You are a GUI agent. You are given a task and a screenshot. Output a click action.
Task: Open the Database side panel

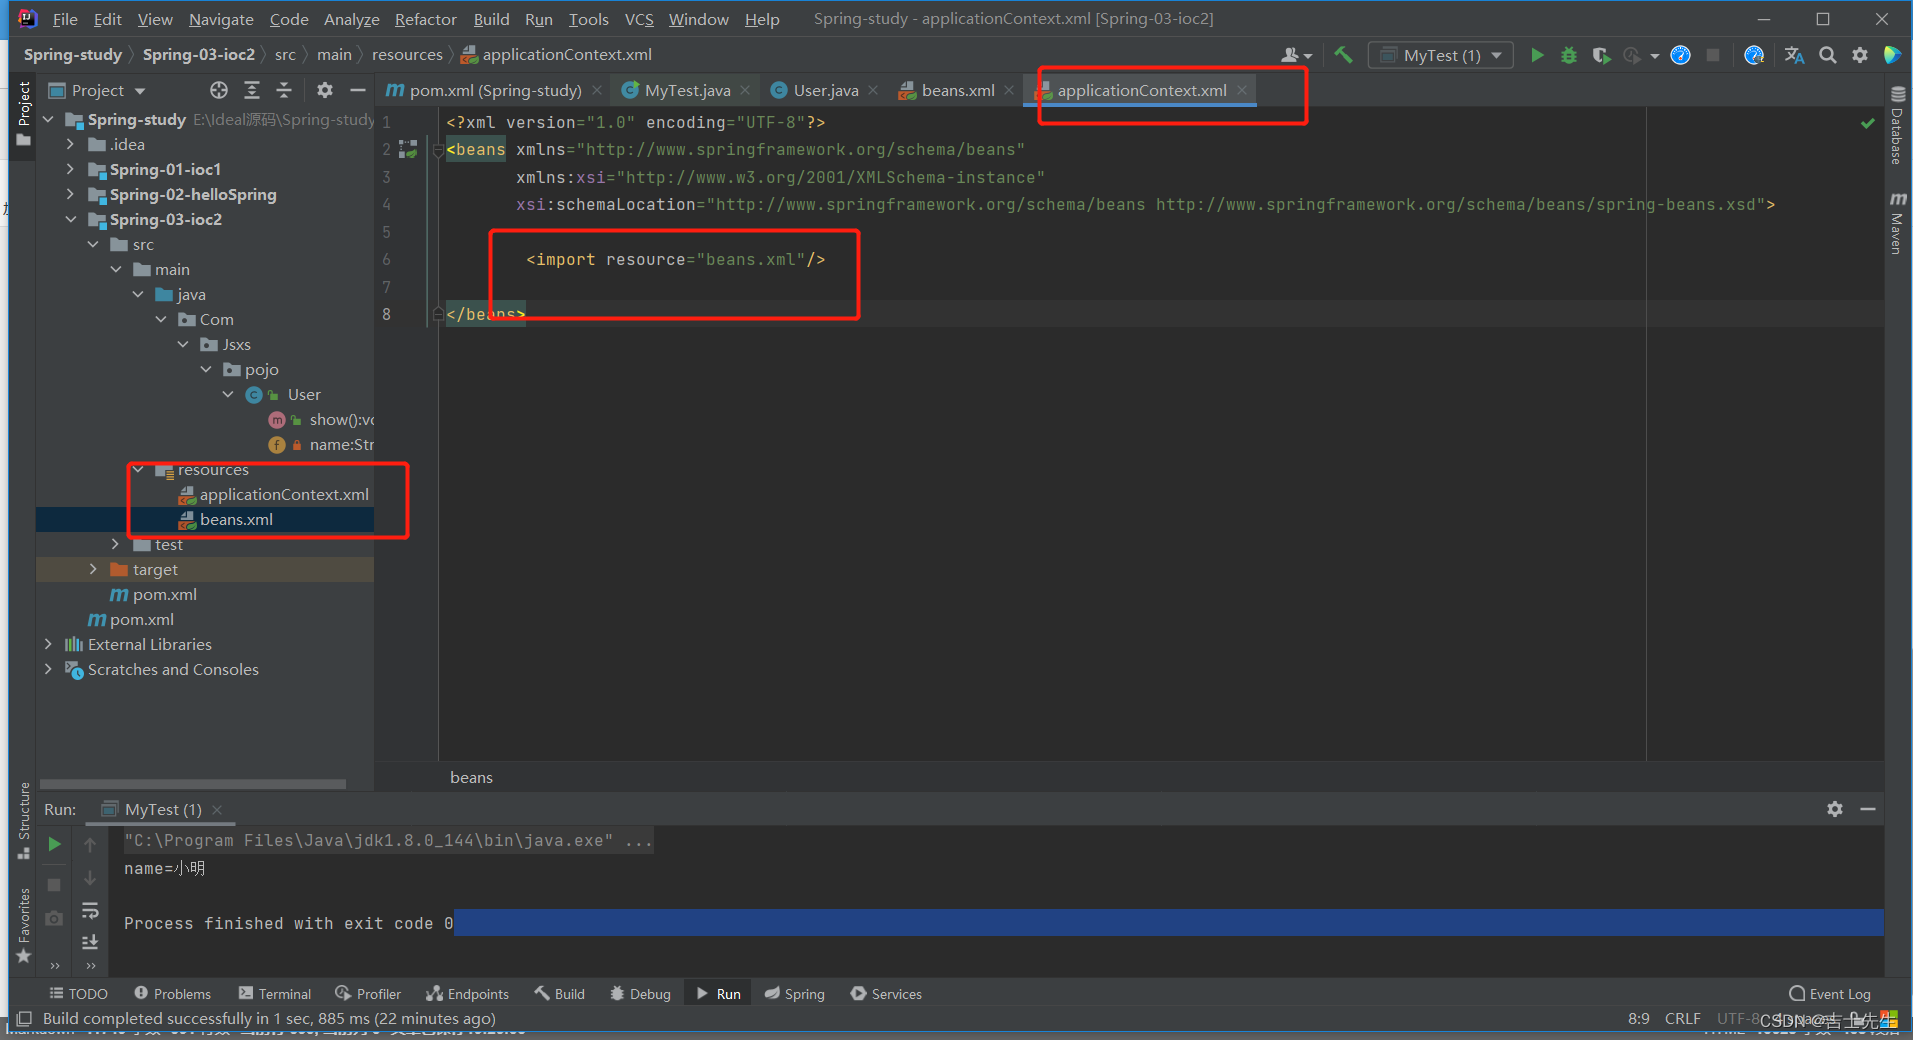(x=1897, y=125)
